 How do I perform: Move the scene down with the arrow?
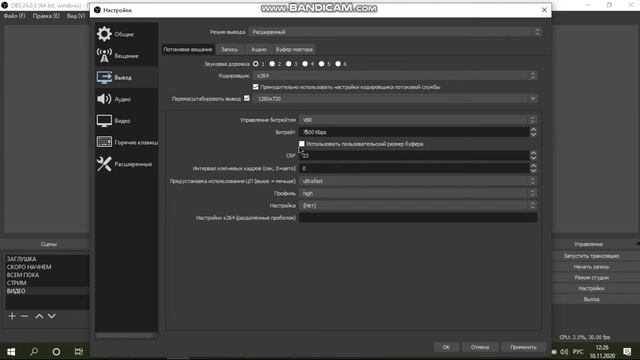click(x=52, y=316)
